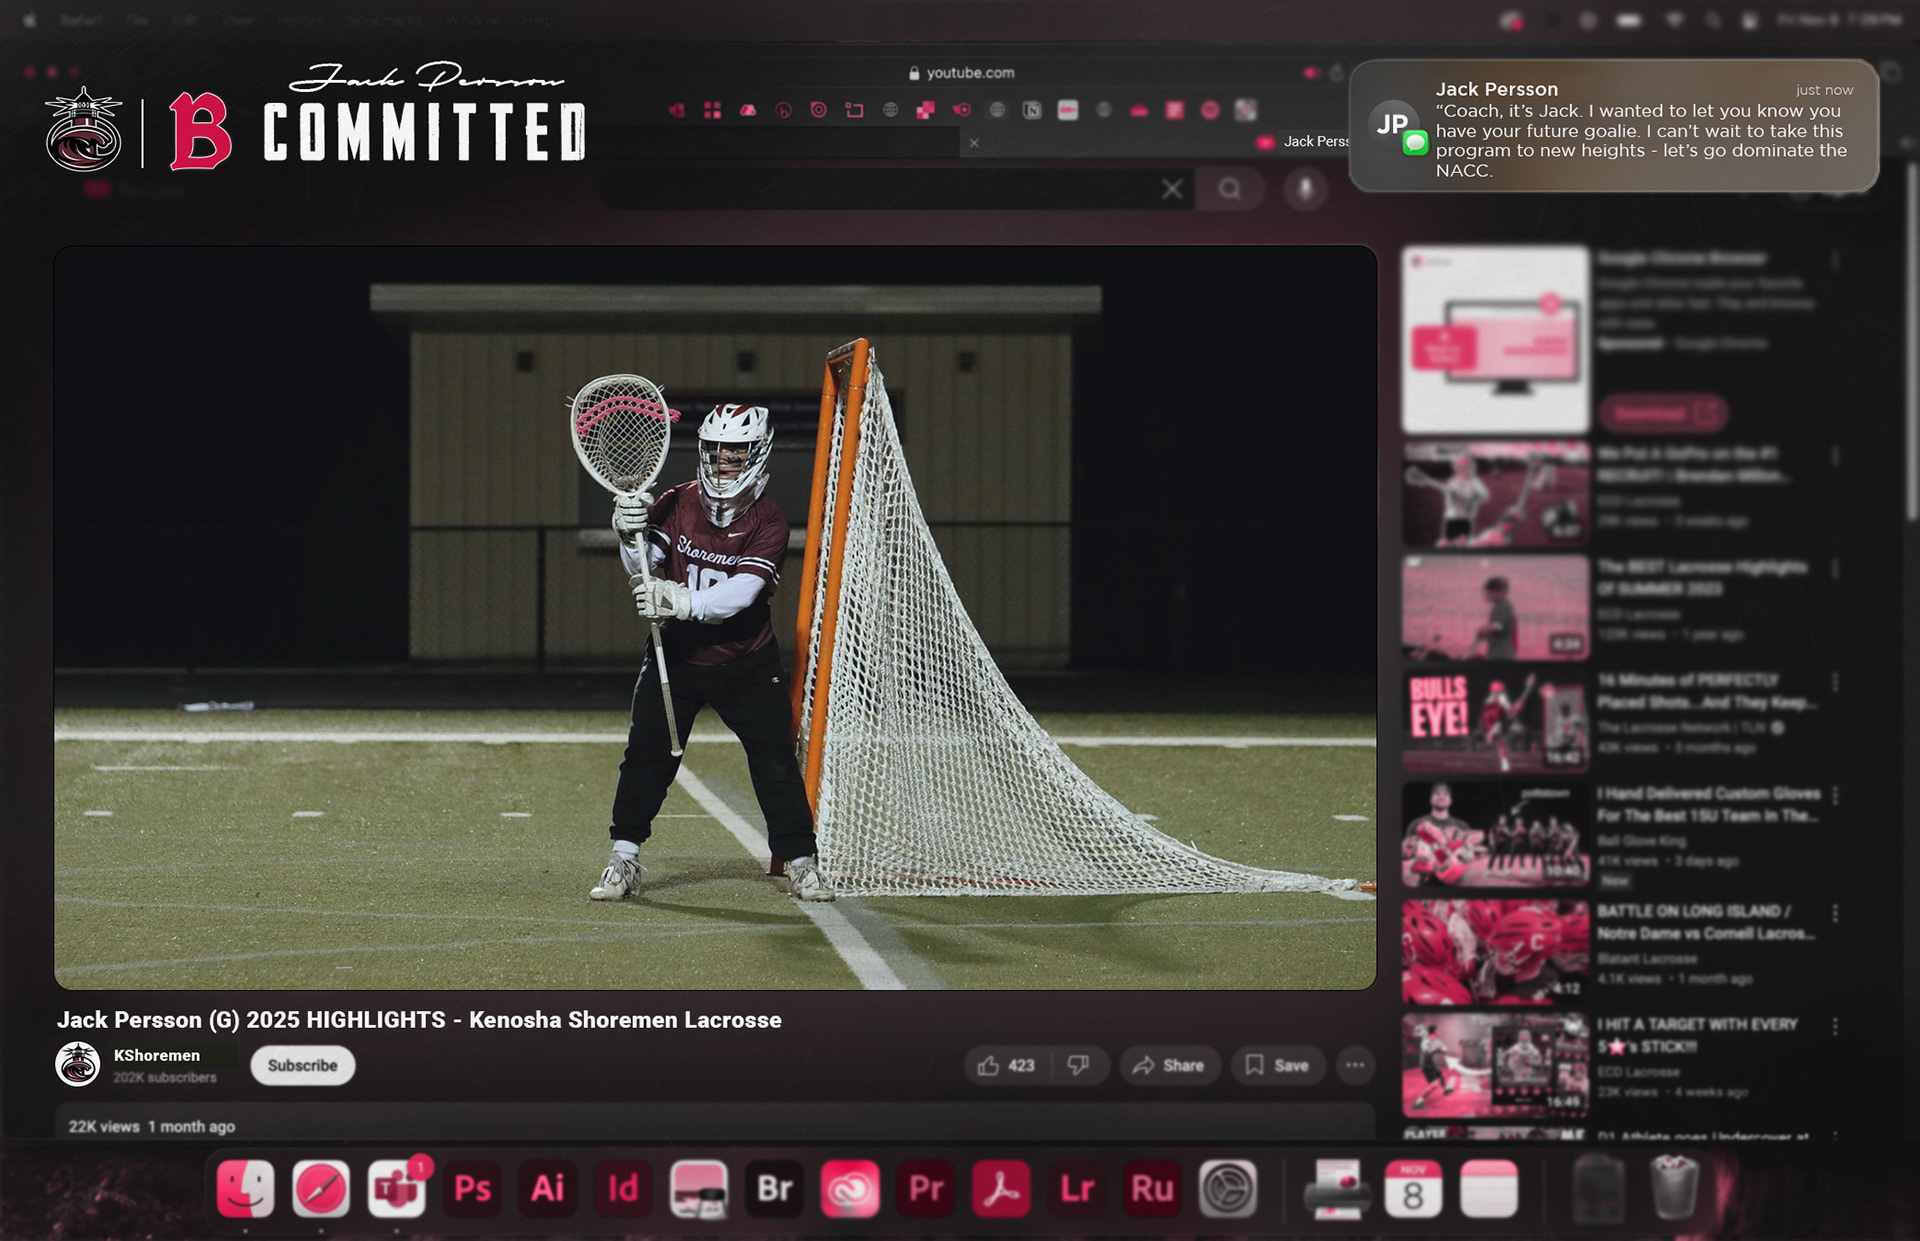Open options menu for I HIT A TARGET video
Image resolution: width=1920 pixels, height=1241 pixels.
click(1835, 1026)
